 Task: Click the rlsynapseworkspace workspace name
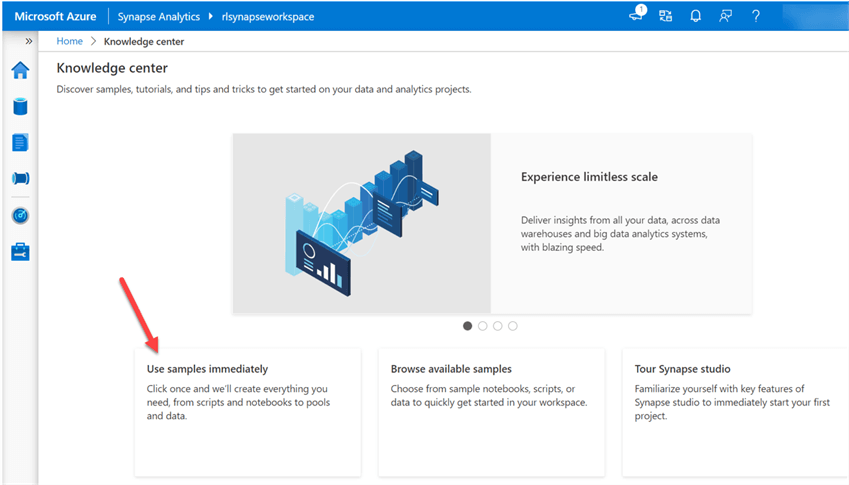coord(268,16)
